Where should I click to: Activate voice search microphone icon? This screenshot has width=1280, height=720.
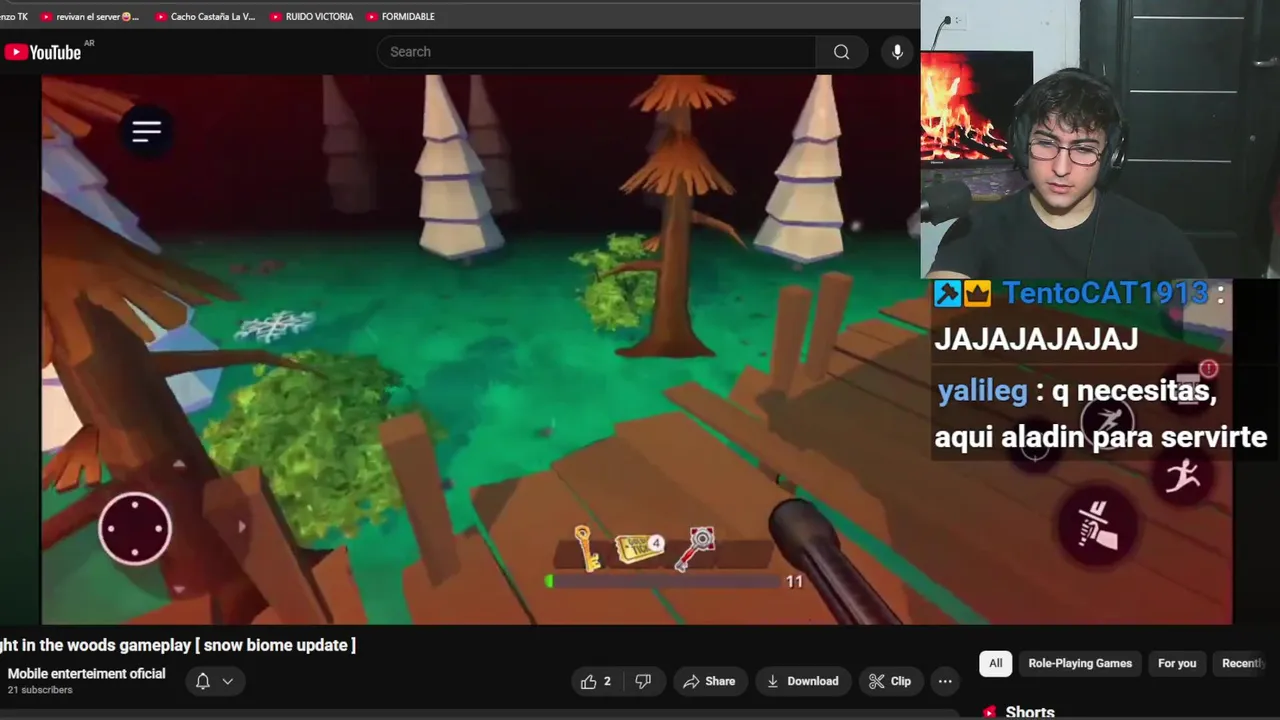point(897,52)
